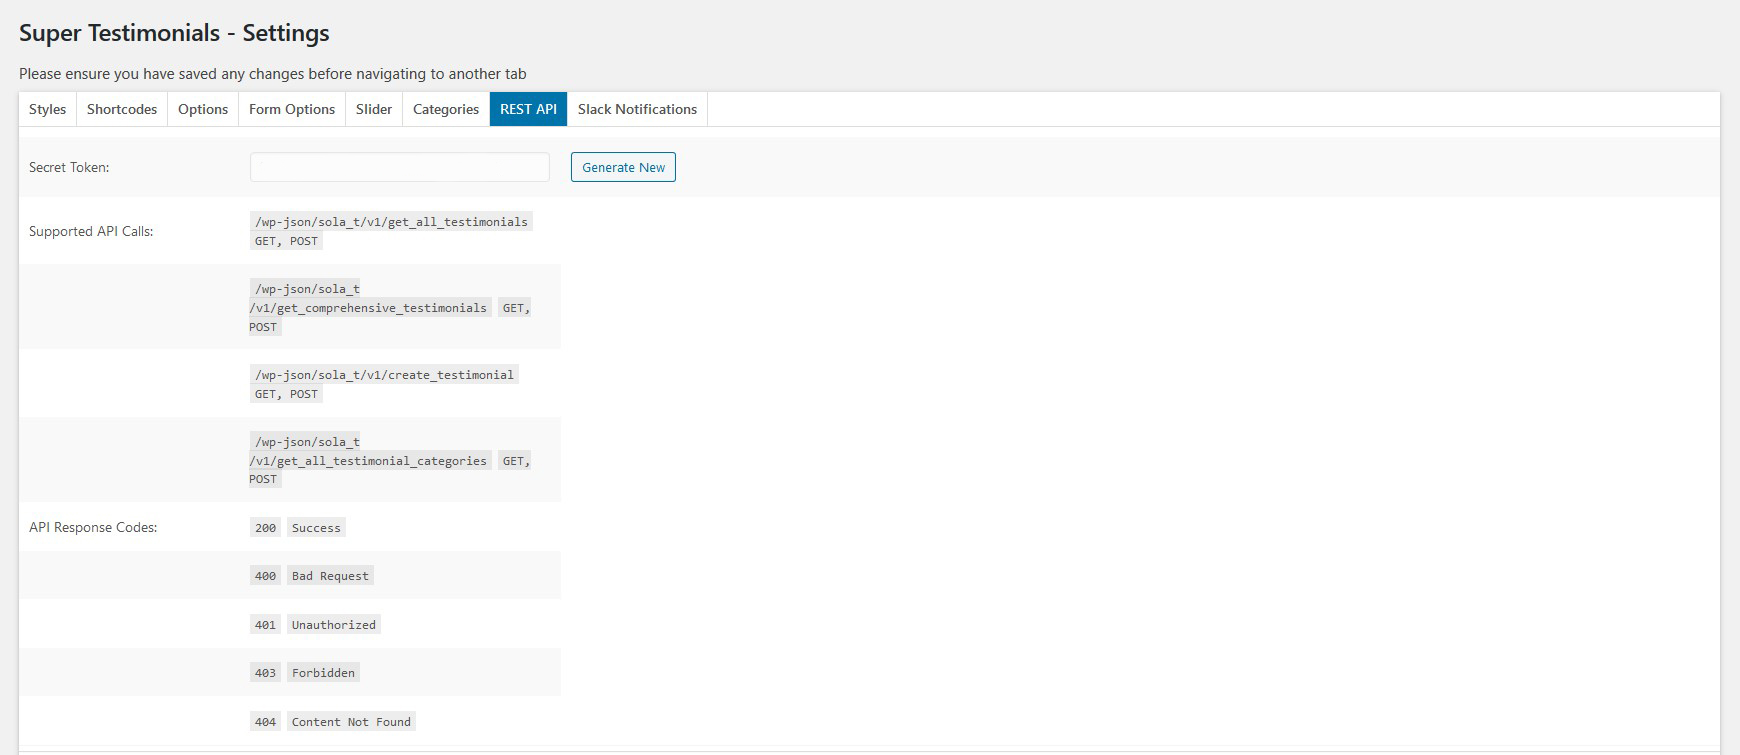Click the 401 response code
The width and height of the screenshot is (1740, 755).
coord(265,625)
